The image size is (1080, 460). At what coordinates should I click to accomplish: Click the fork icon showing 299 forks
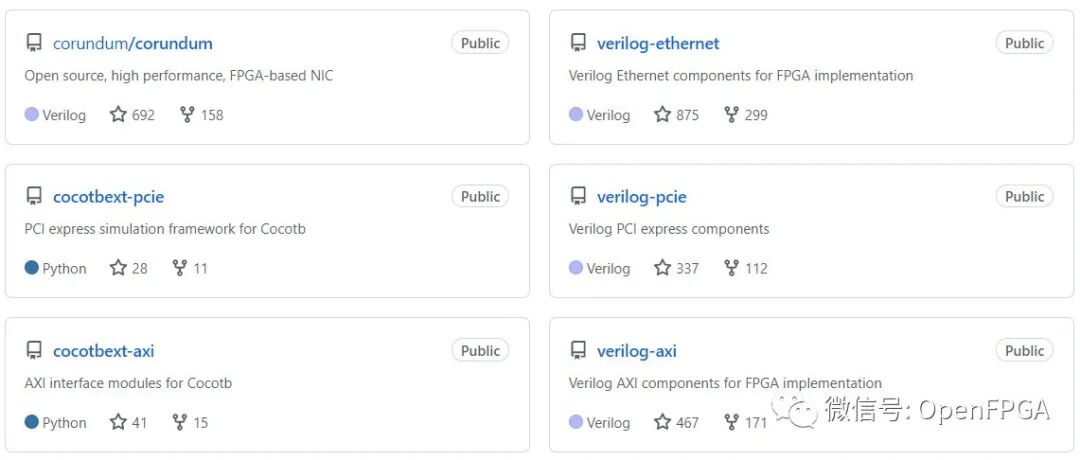(x=731, y=114)
